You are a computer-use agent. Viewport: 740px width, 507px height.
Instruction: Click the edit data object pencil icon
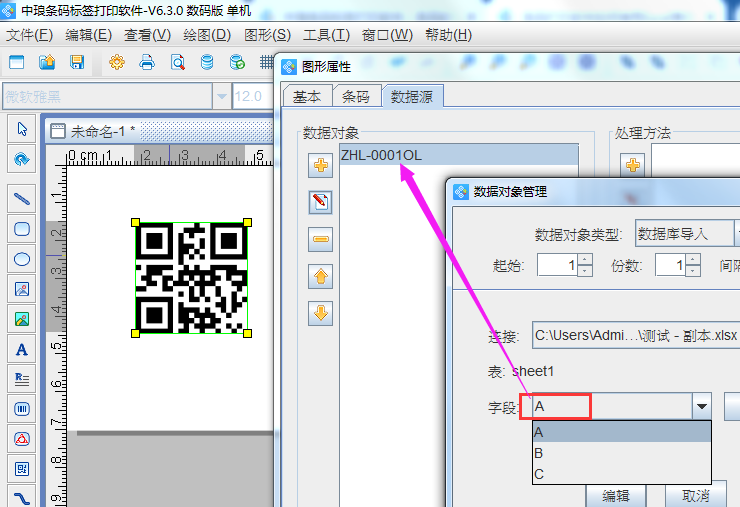coord(320,203)
